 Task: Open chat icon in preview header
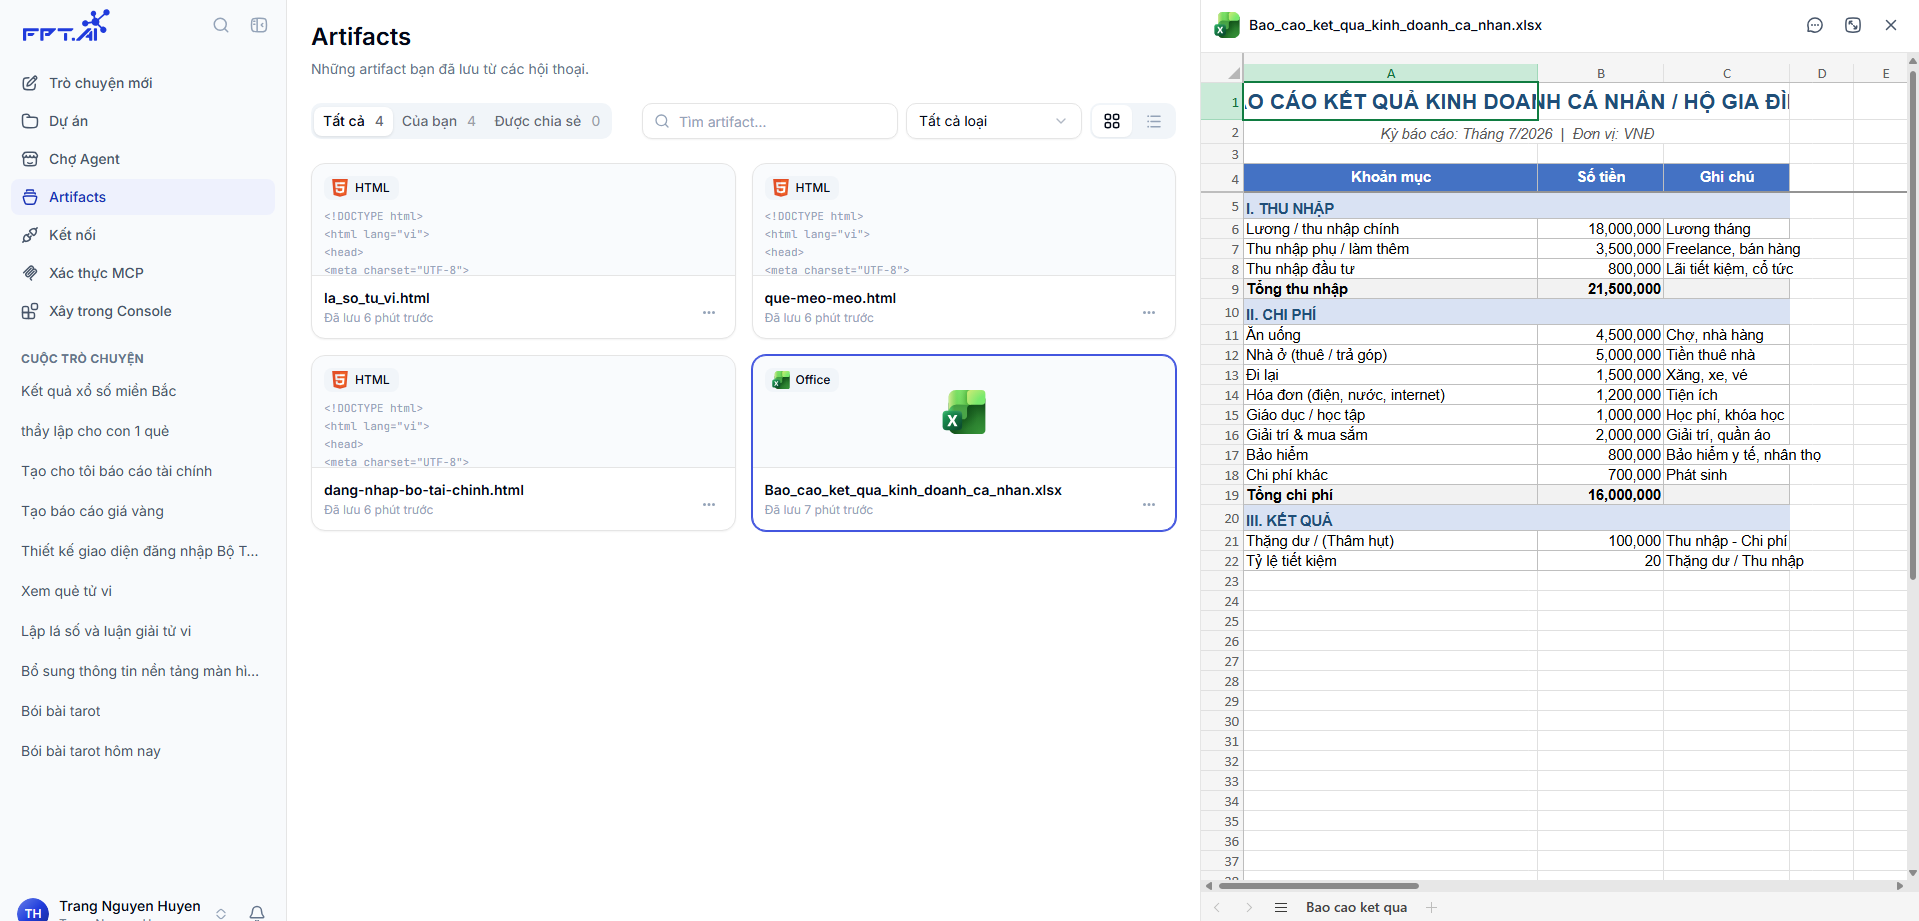1815,25
